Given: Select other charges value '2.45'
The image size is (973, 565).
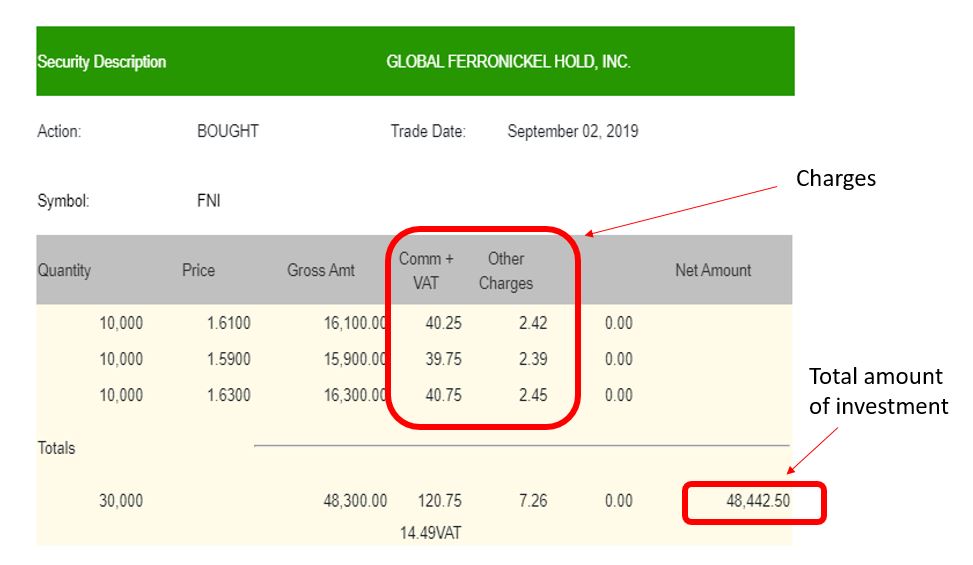Looking at the screenshot, I should pyautogui.click(x=533, y=395).
